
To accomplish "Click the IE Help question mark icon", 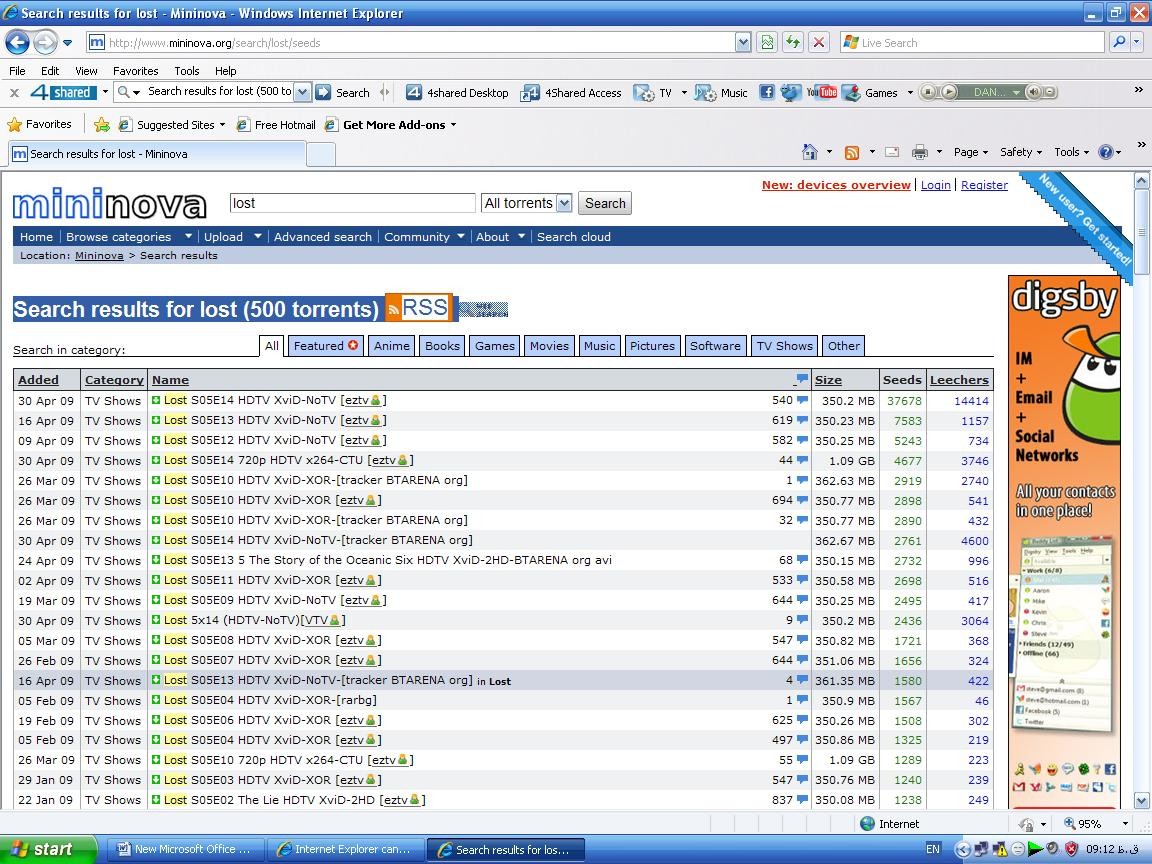I will [x=1105, y=152].
